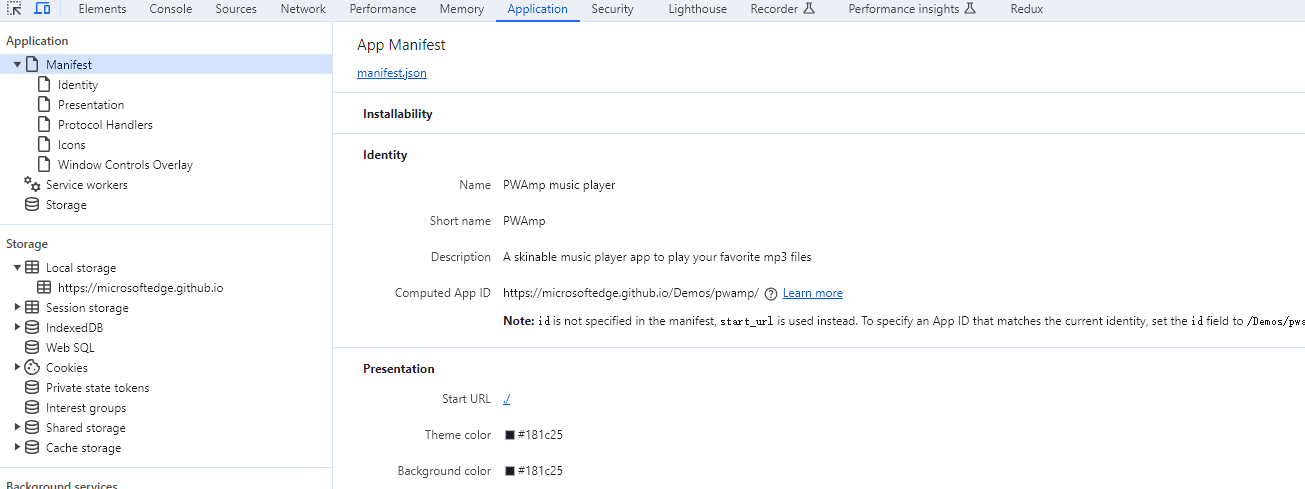Viewport: 1305px width, 489px height.
Task: Click the Computed App ID URL text
Action: coord(631,293)
